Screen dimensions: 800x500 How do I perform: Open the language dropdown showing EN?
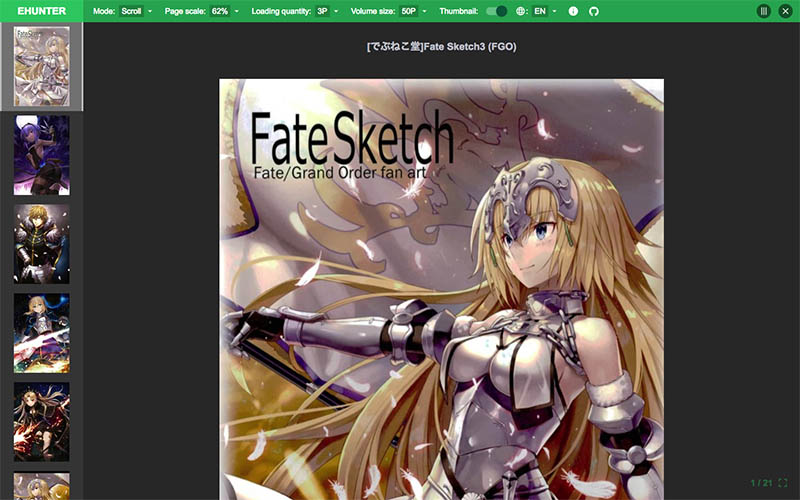pos(540,11)
